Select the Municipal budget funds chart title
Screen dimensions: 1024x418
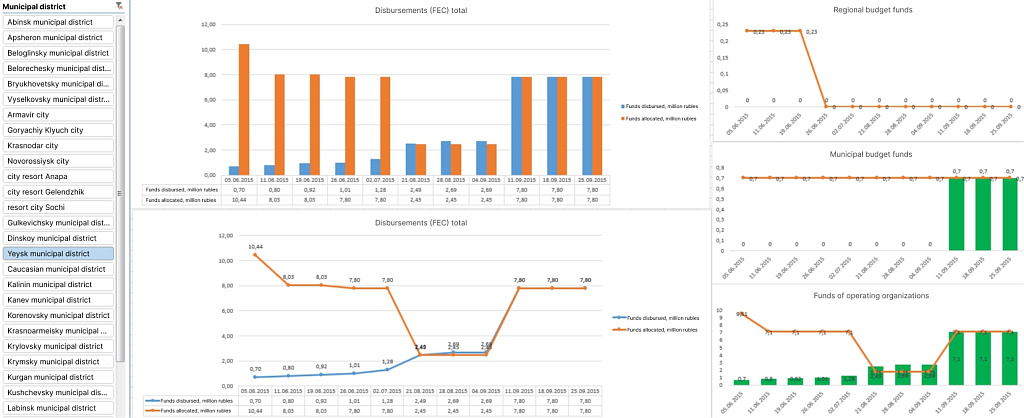pyautogui.click(x=872, y=154)
